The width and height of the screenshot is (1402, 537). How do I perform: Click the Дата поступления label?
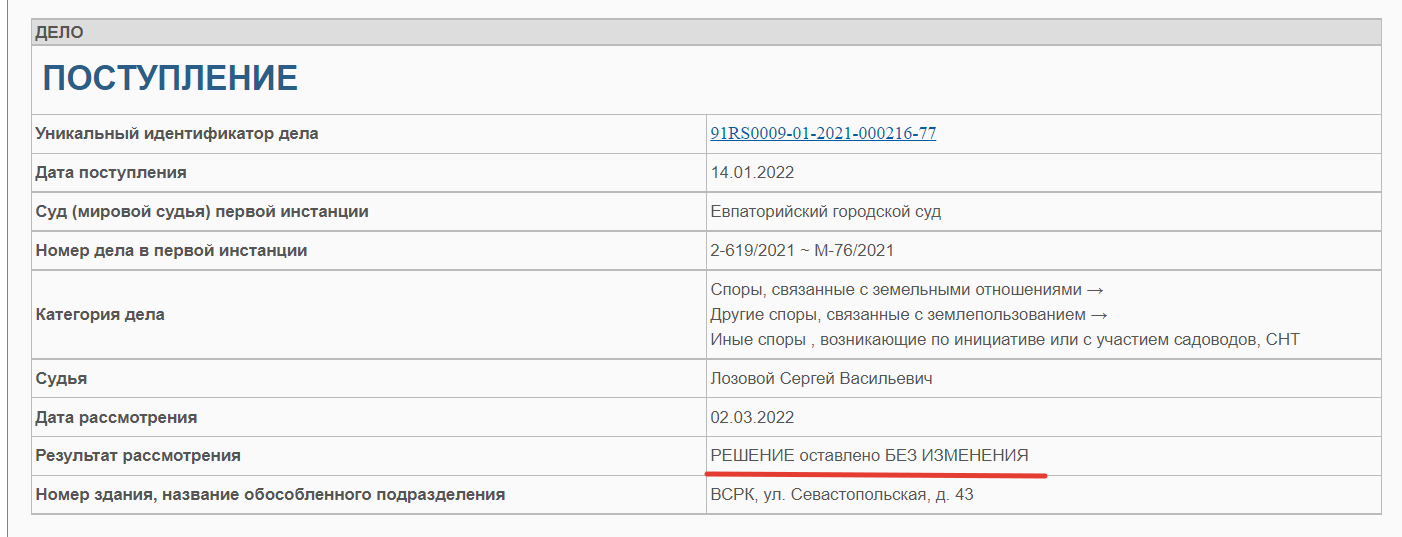111,172
